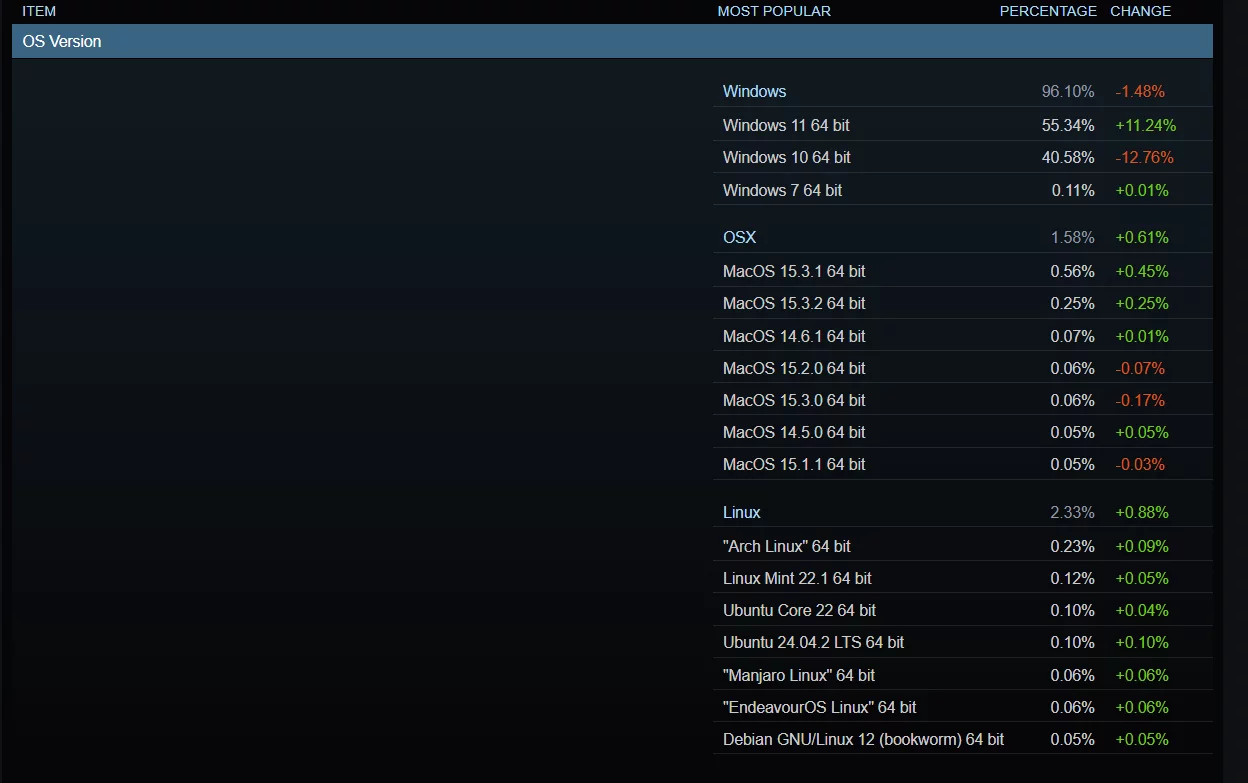Viewport: 1248px width, 783px height.
Task: Click the +0.61% OSX change value
Action: (1142, 237)
